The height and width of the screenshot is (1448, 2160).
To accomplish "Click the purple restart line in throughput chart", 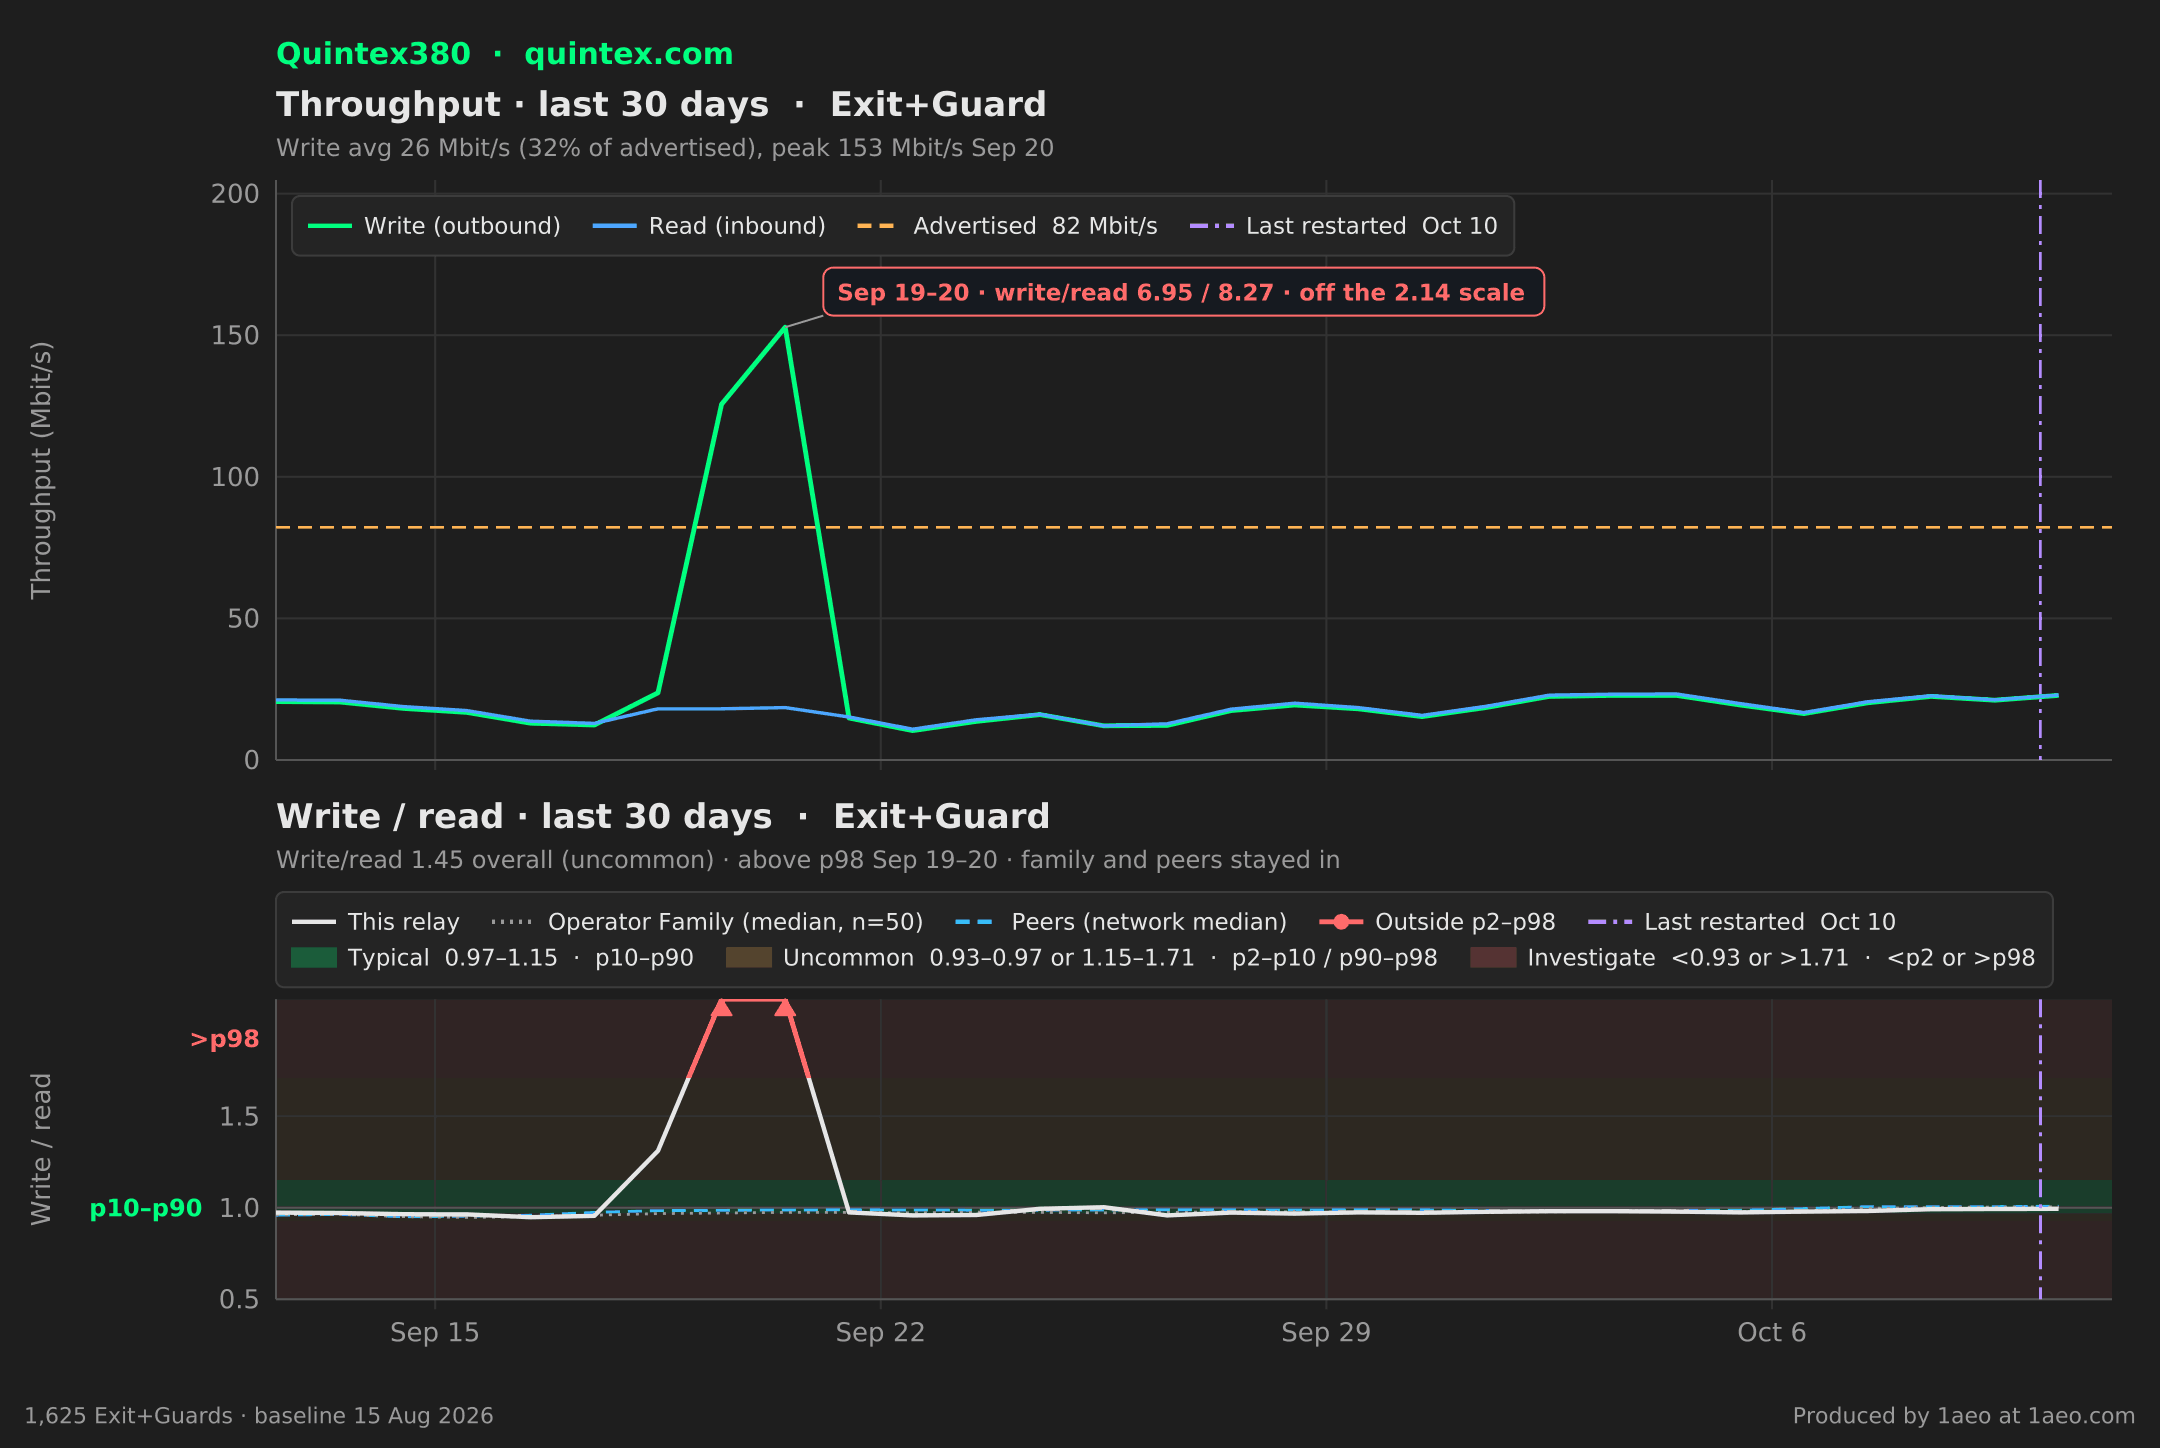I will coord(2040,470).
